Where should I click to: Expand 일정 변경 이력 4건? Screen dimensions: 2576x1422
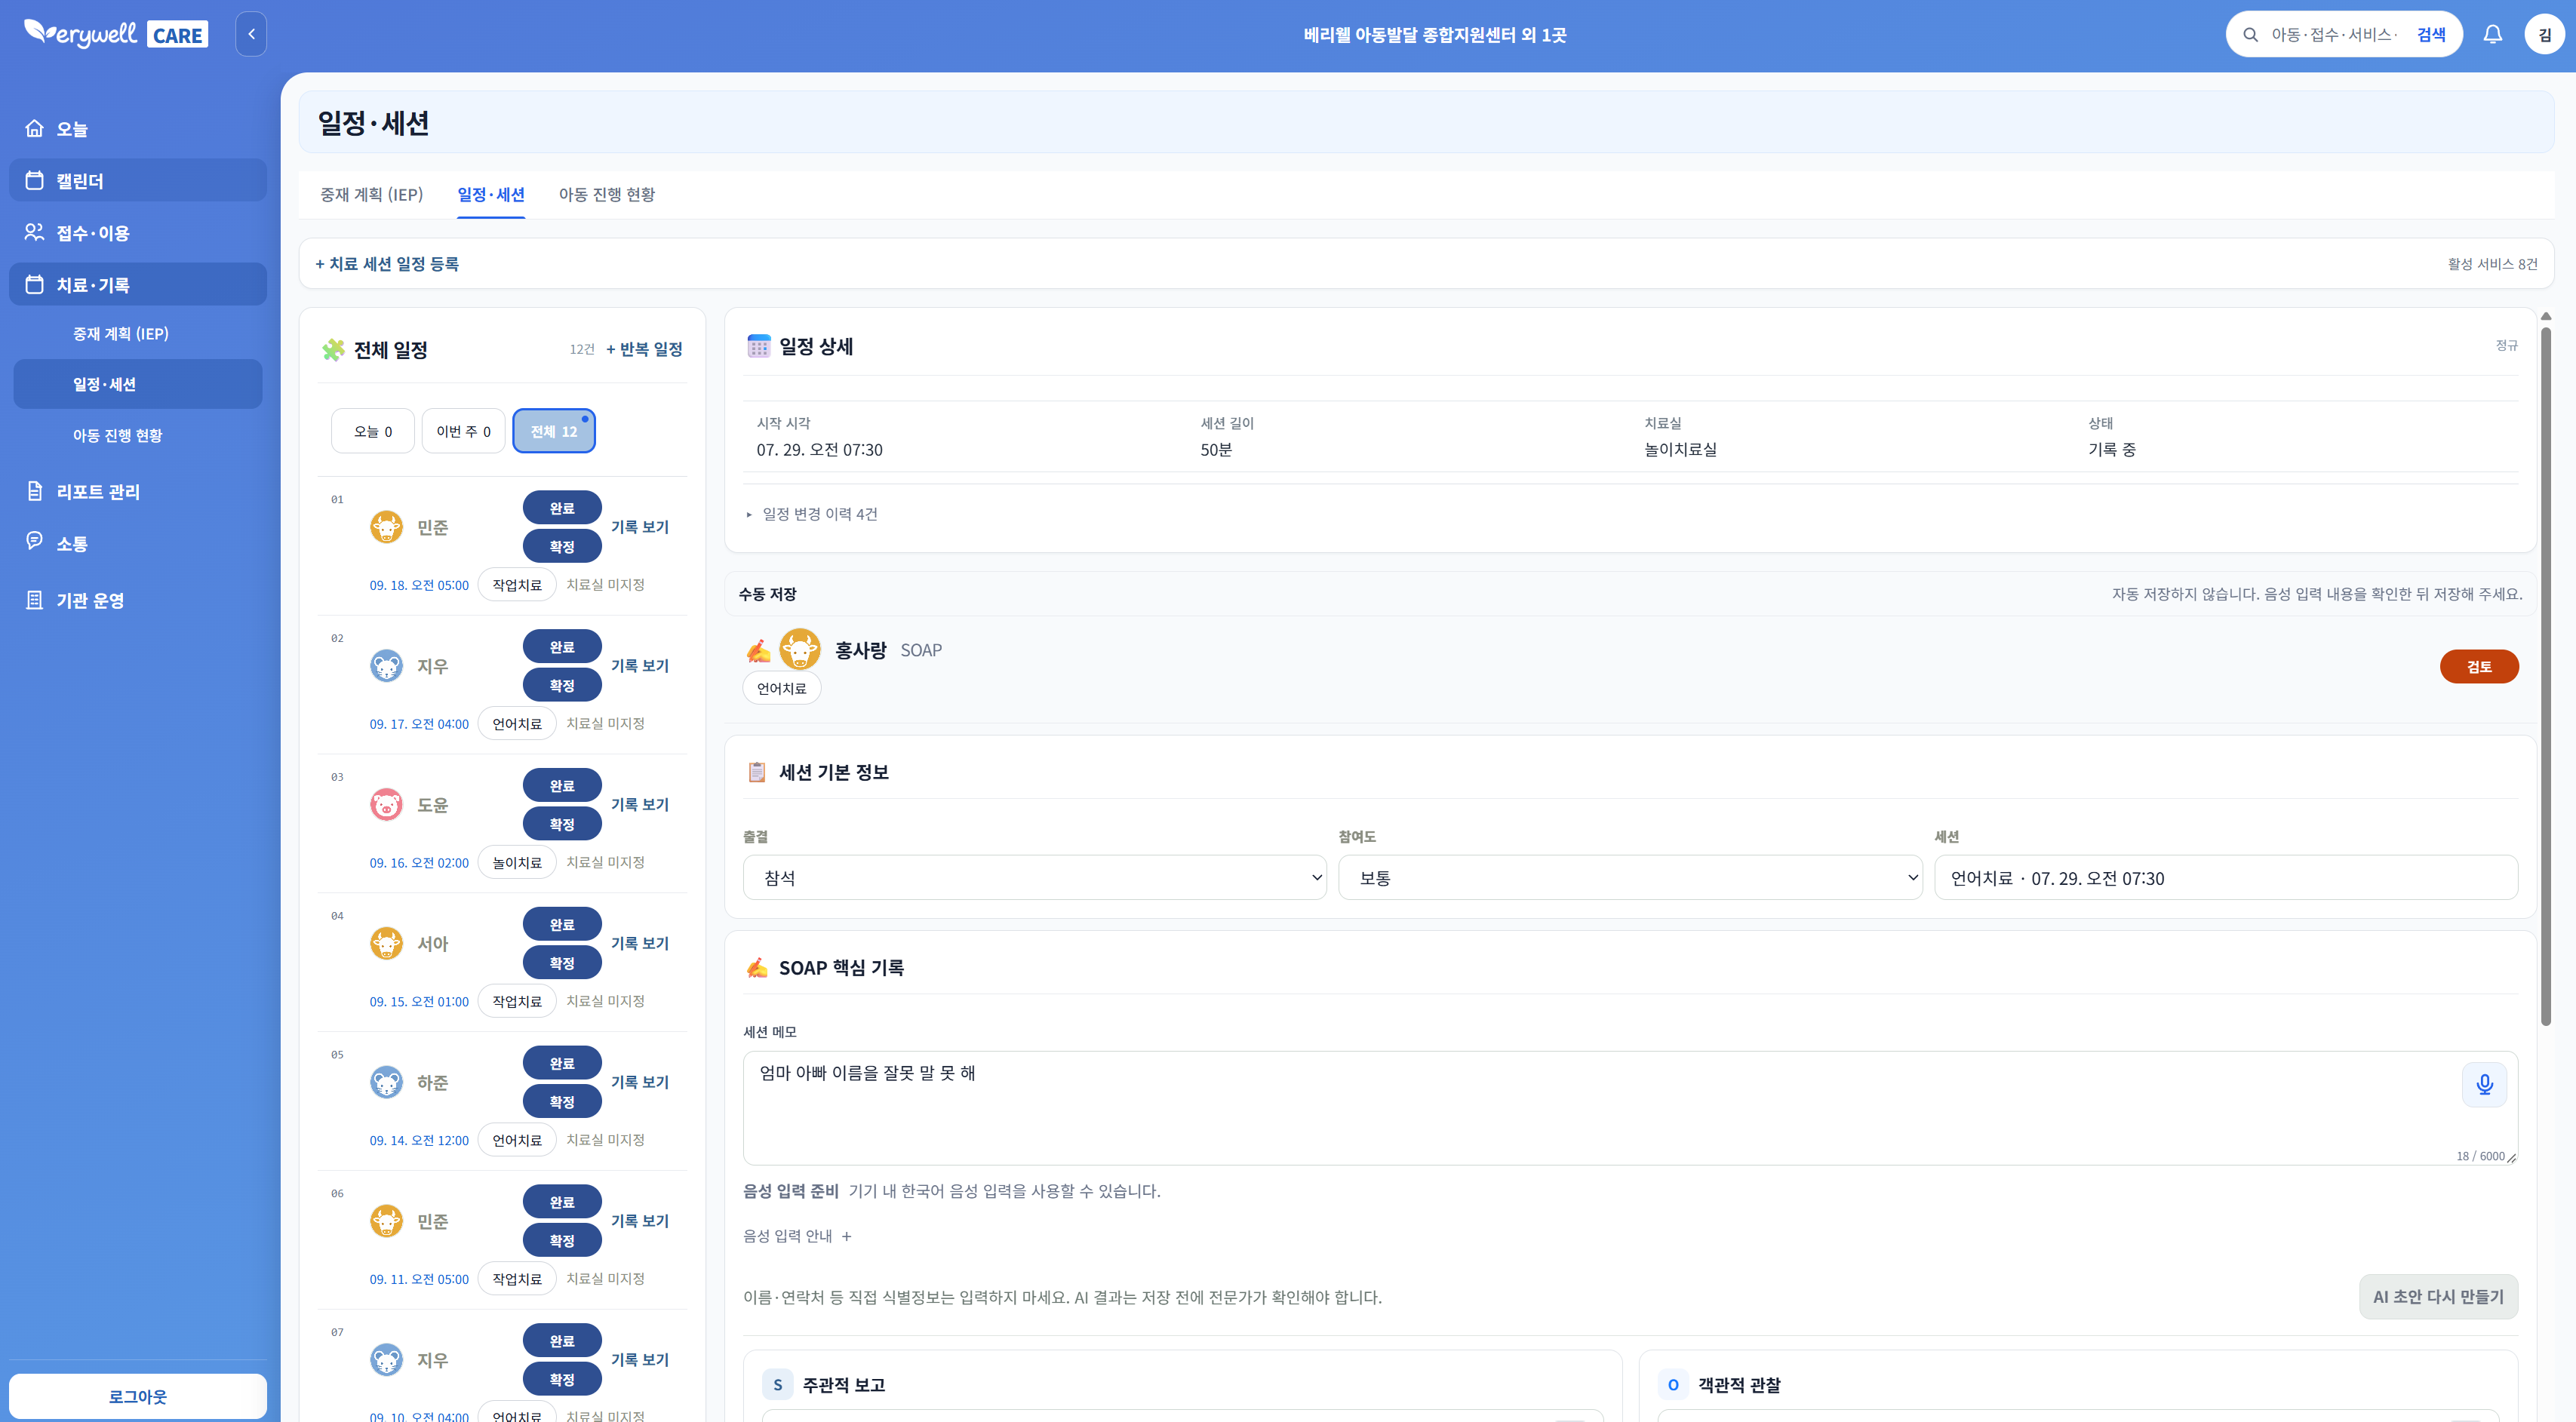[812, 514]
